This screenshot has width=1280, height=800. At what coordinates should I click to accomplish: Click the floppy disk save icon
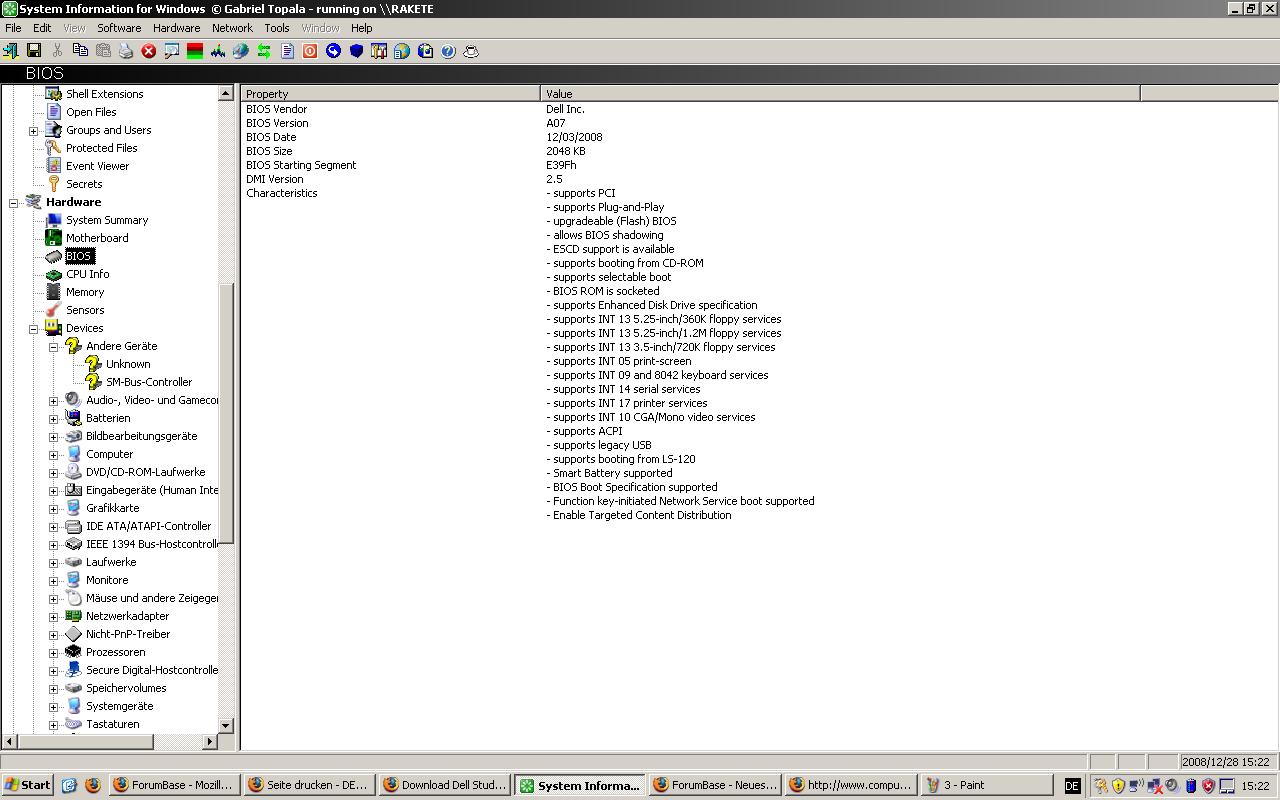34,51
